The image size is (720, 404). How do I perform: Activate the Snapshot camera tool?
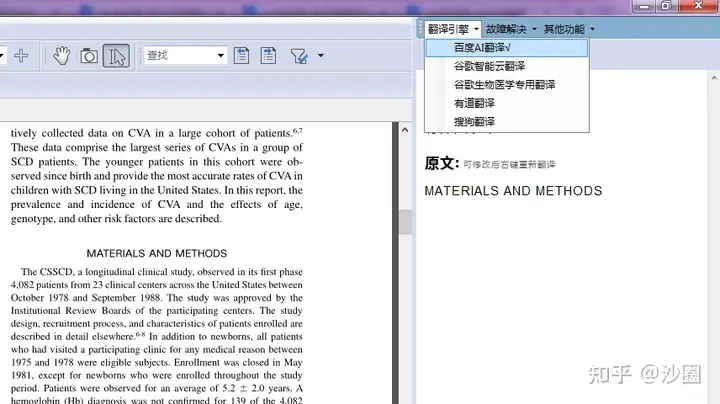(89, 56)
